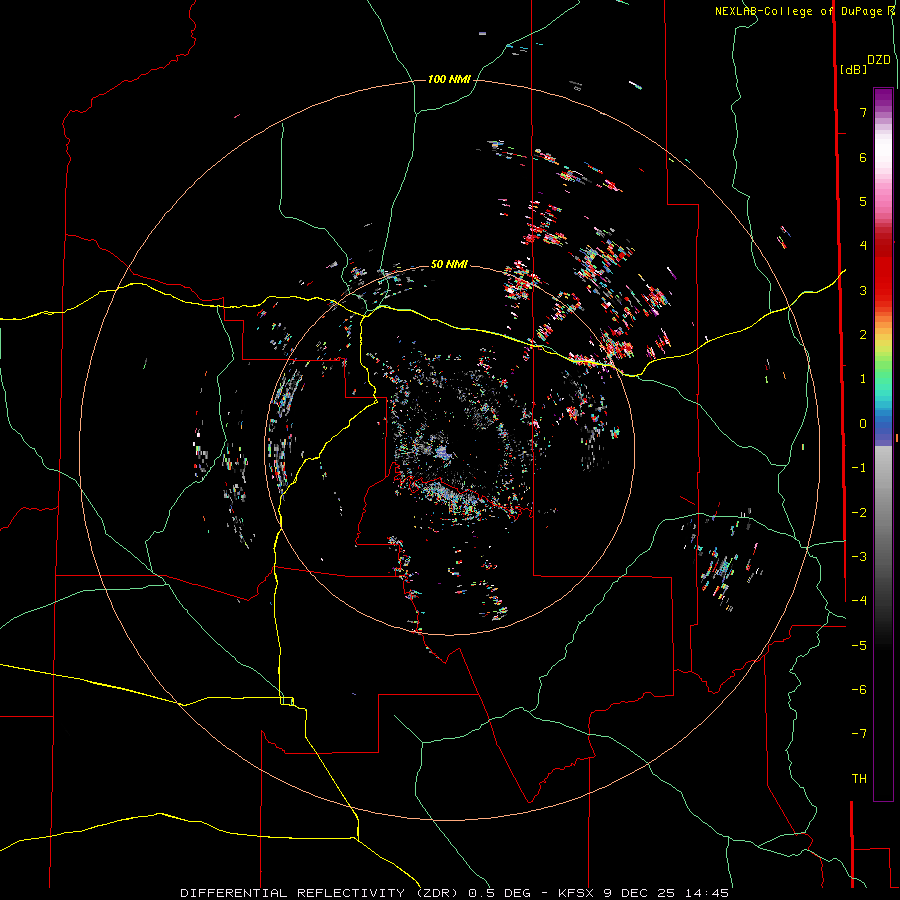Select the 100 NMI range ring label
The height and width of the screenshot is (900, 900).
coord(449,79)
